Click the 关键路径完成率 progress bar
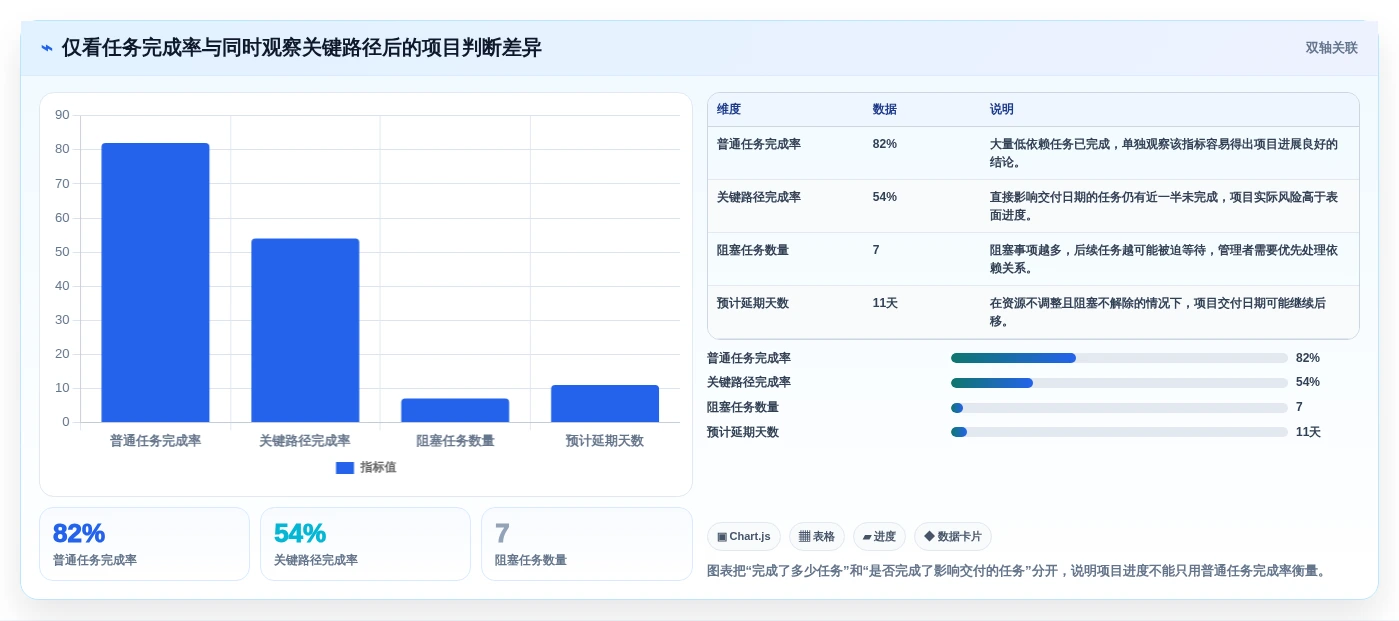This screenshot has width=1399, height=621. (x=1119, y=382)
